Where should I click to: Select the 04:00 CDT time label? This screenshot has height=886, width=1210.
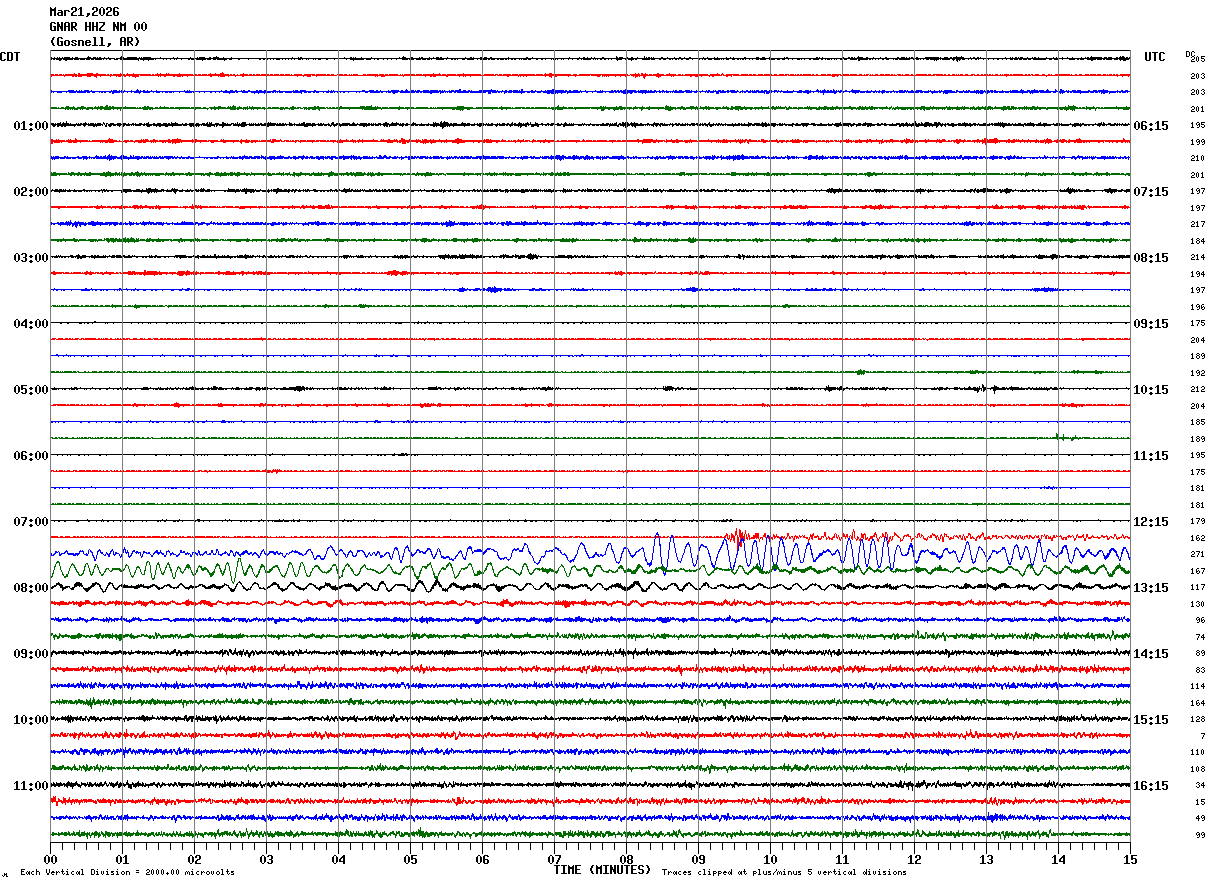(x=31, y=324)
